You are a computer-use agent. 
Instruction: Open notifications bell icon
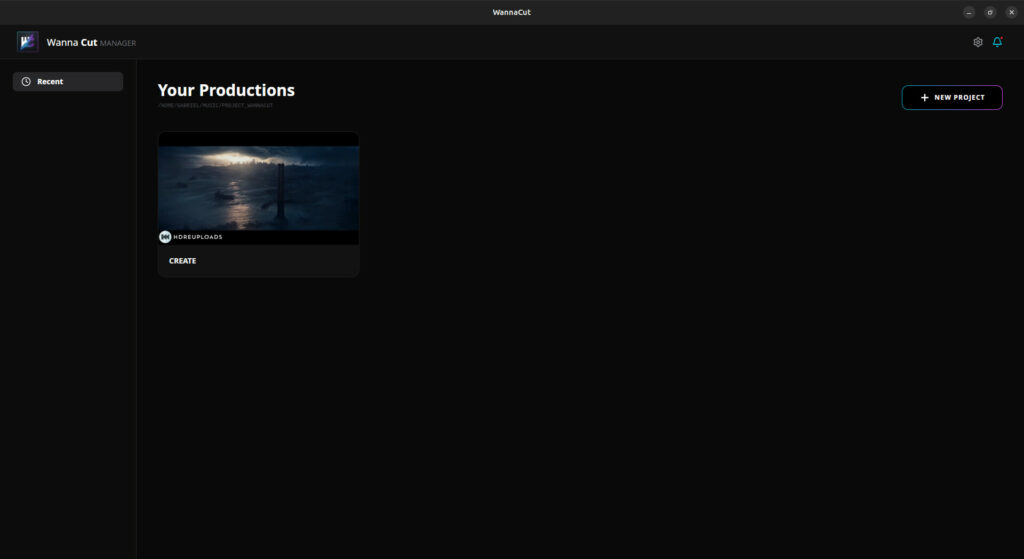[x=997, y=42]
